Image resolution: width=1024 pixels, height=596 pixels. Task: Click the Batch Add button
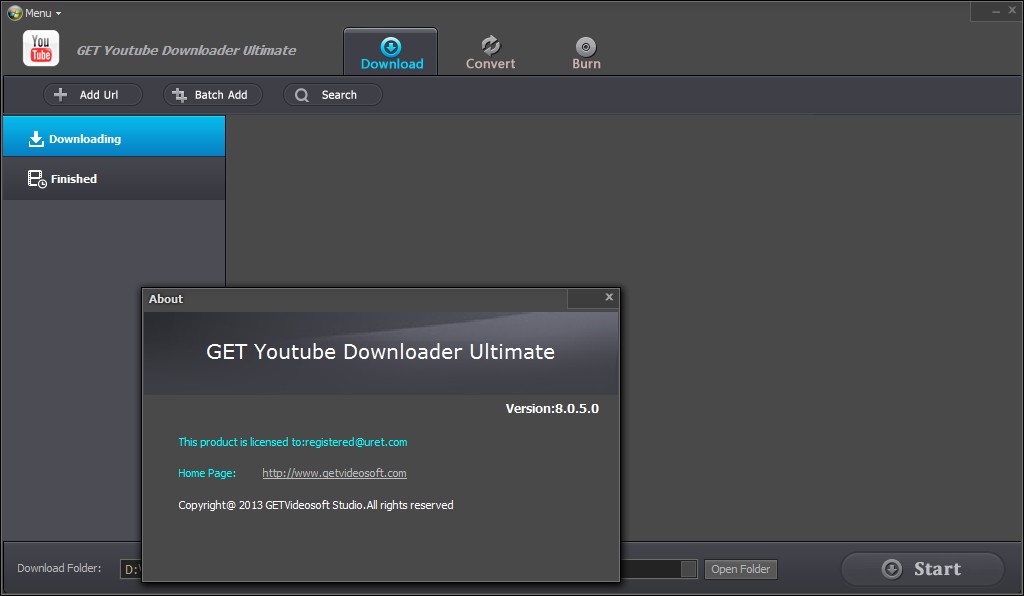(x=213, y=95)
